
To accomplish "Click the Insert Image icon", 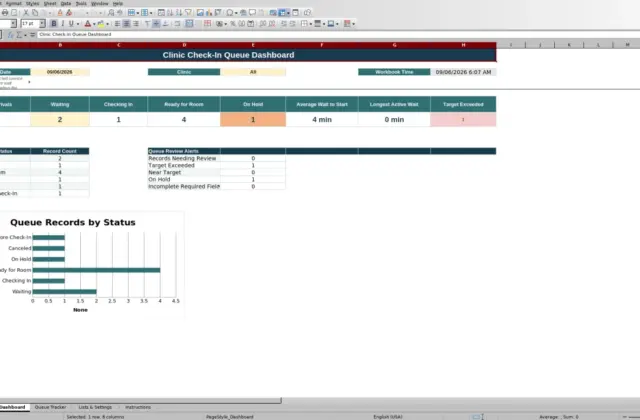I will click(200, 13).
